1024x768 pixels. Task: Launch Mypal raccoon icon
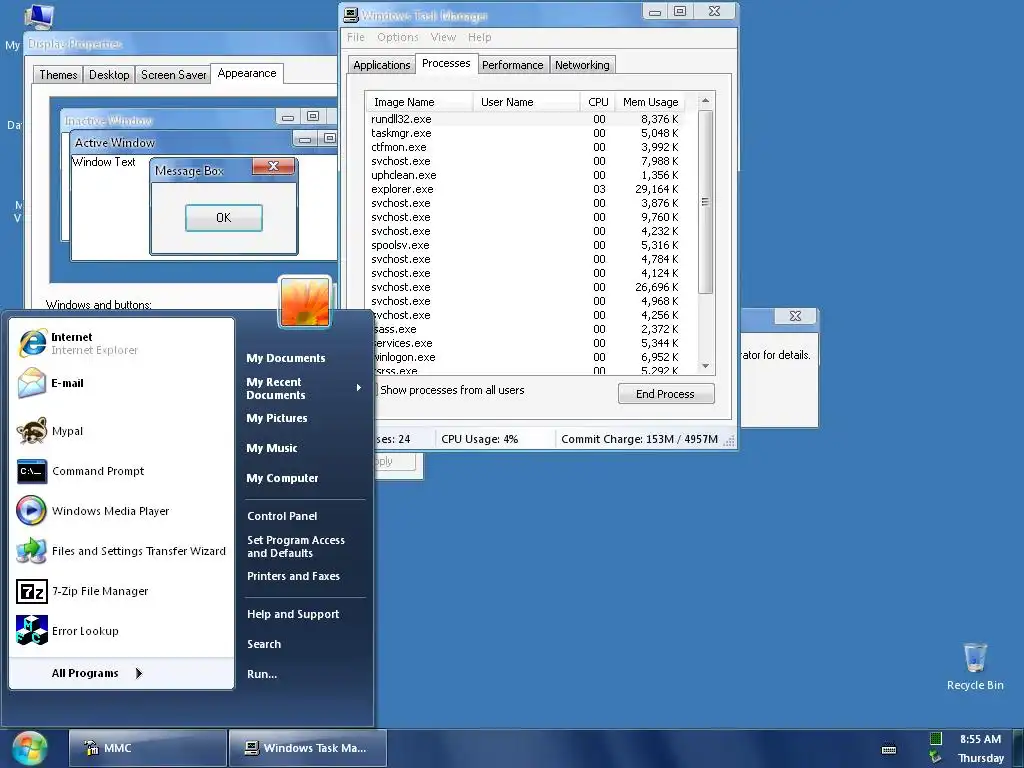coord(31,431)
